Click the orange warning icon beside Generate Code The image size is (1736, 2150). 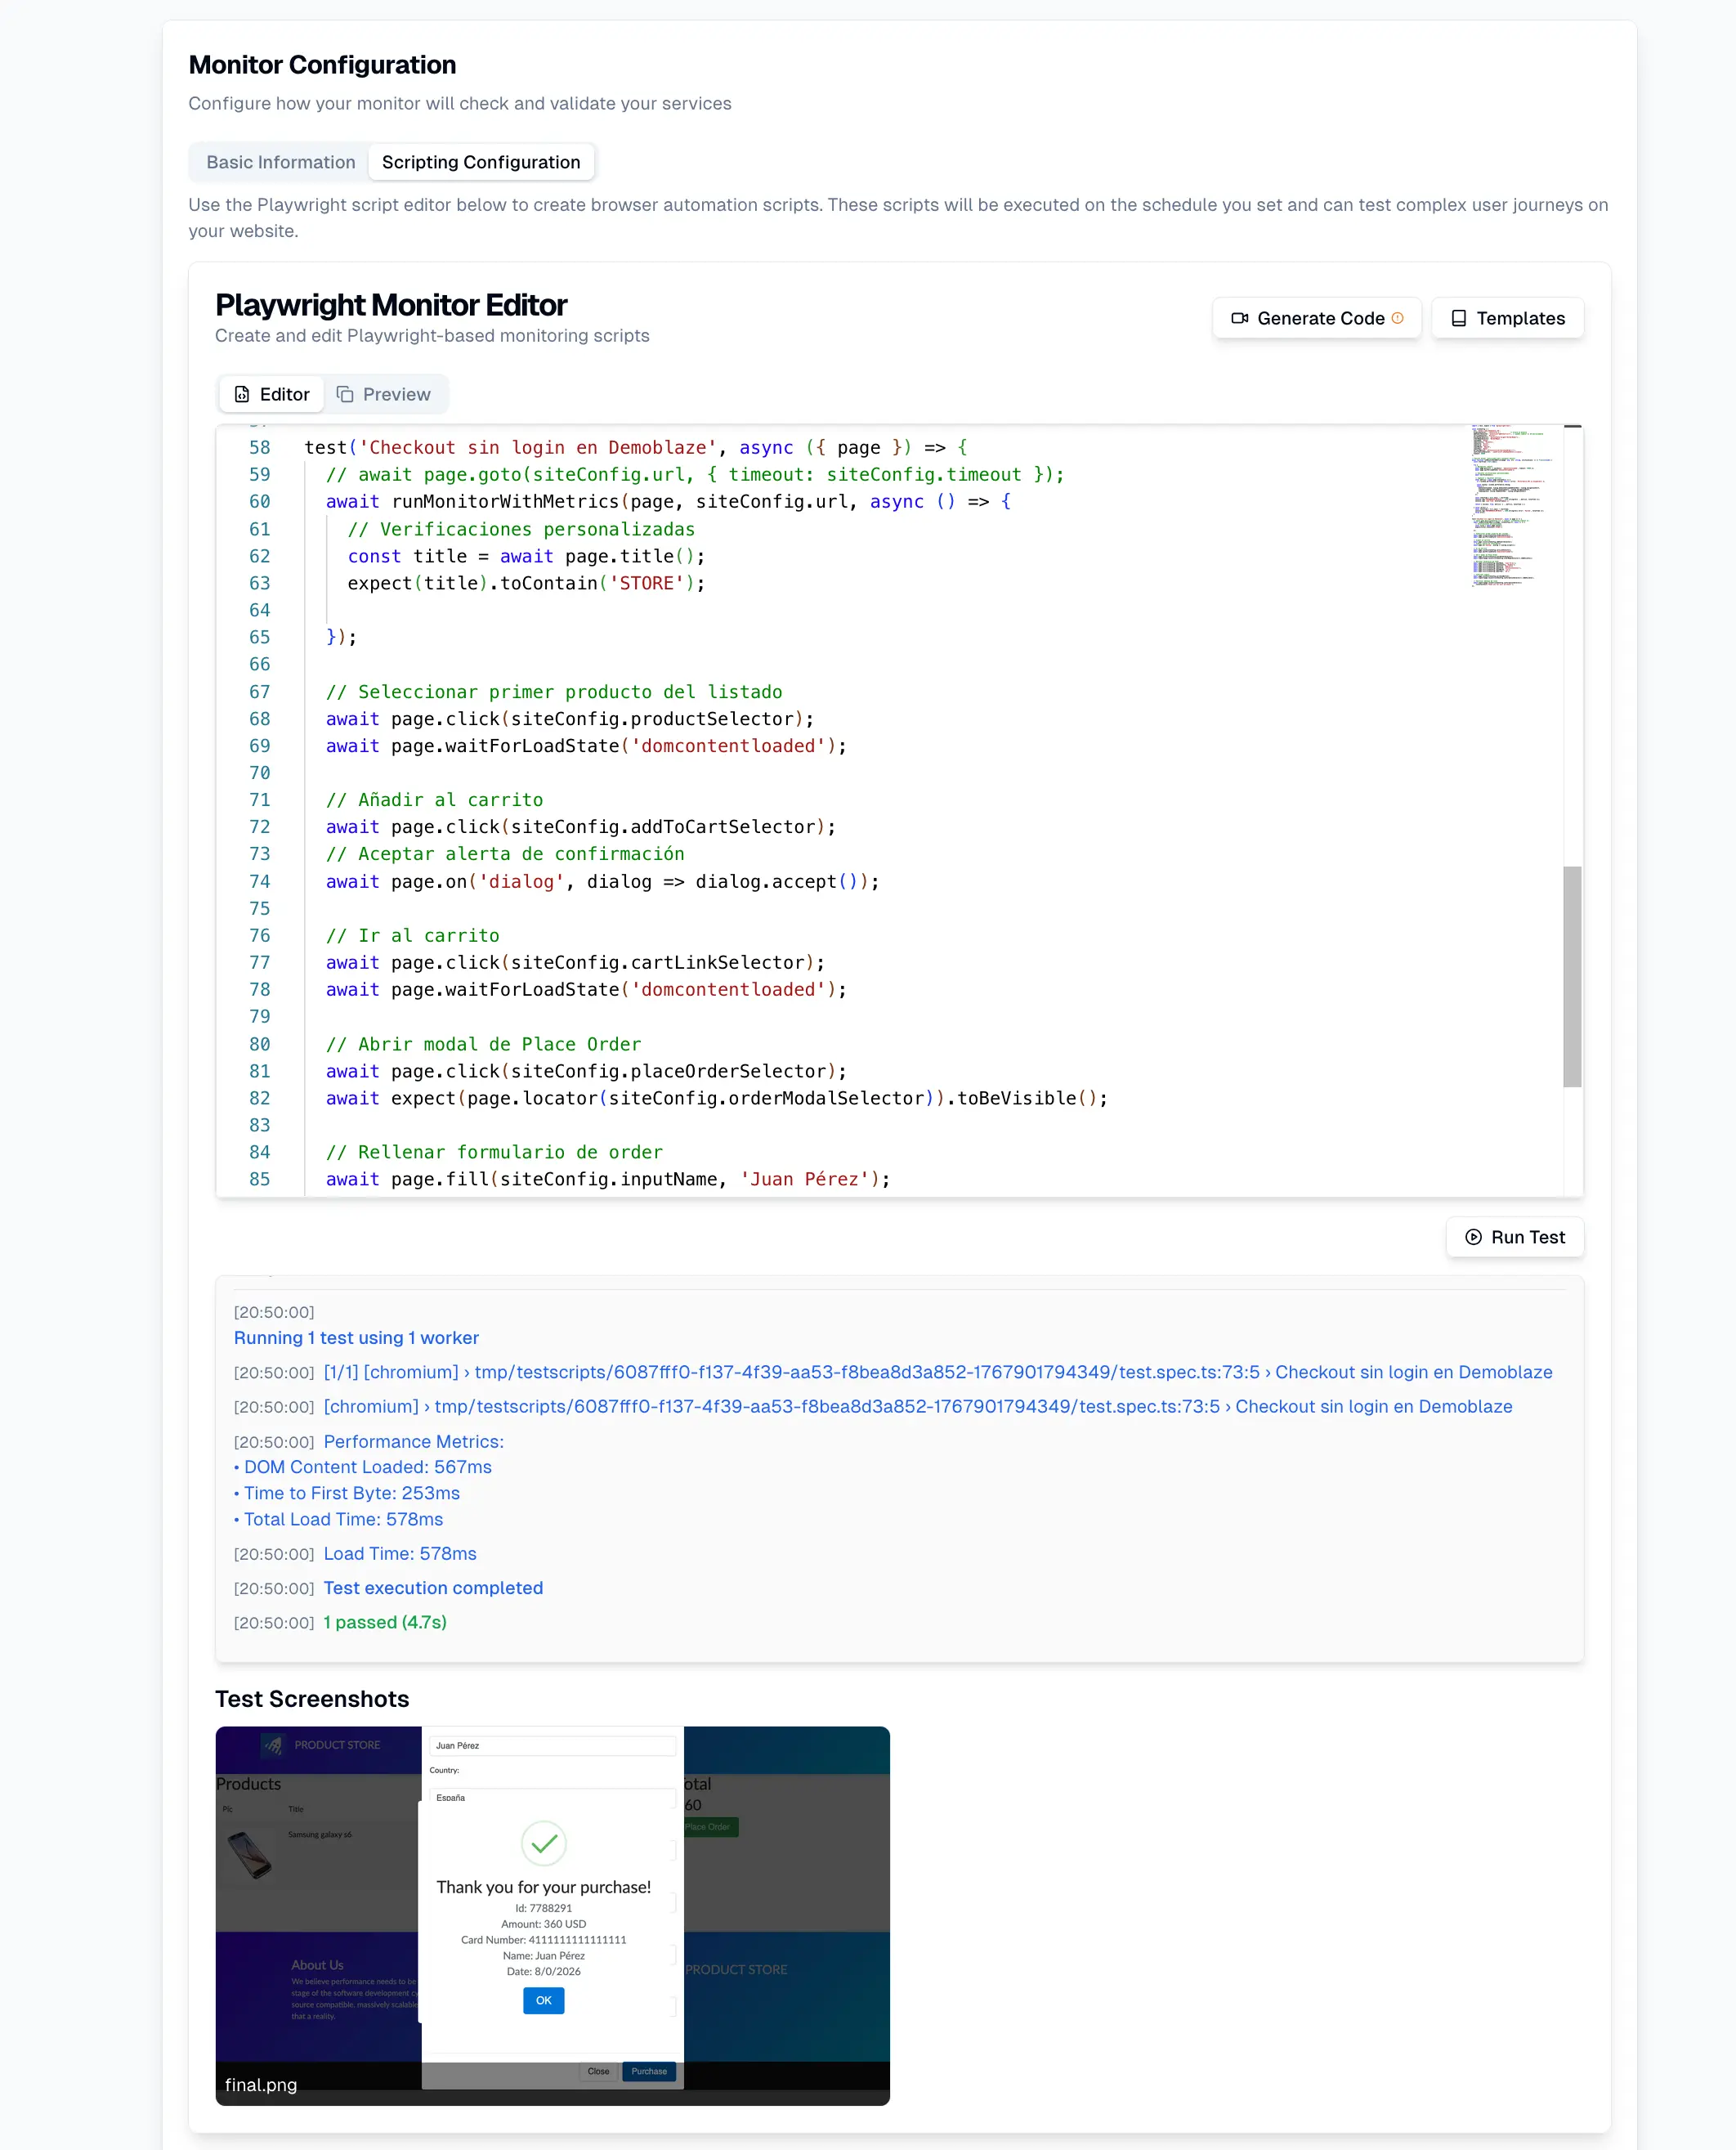[1397, 318]
